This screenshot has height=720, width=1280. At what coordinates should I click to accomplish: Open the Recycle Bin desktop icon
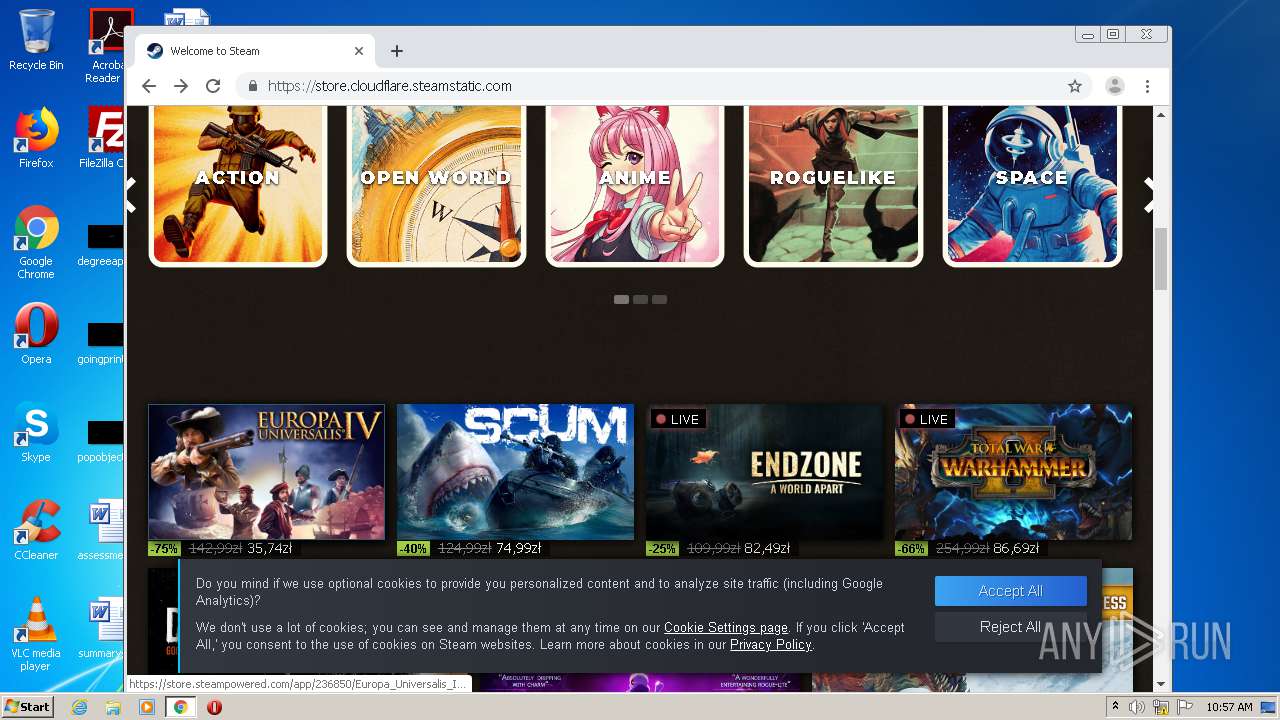36,40
